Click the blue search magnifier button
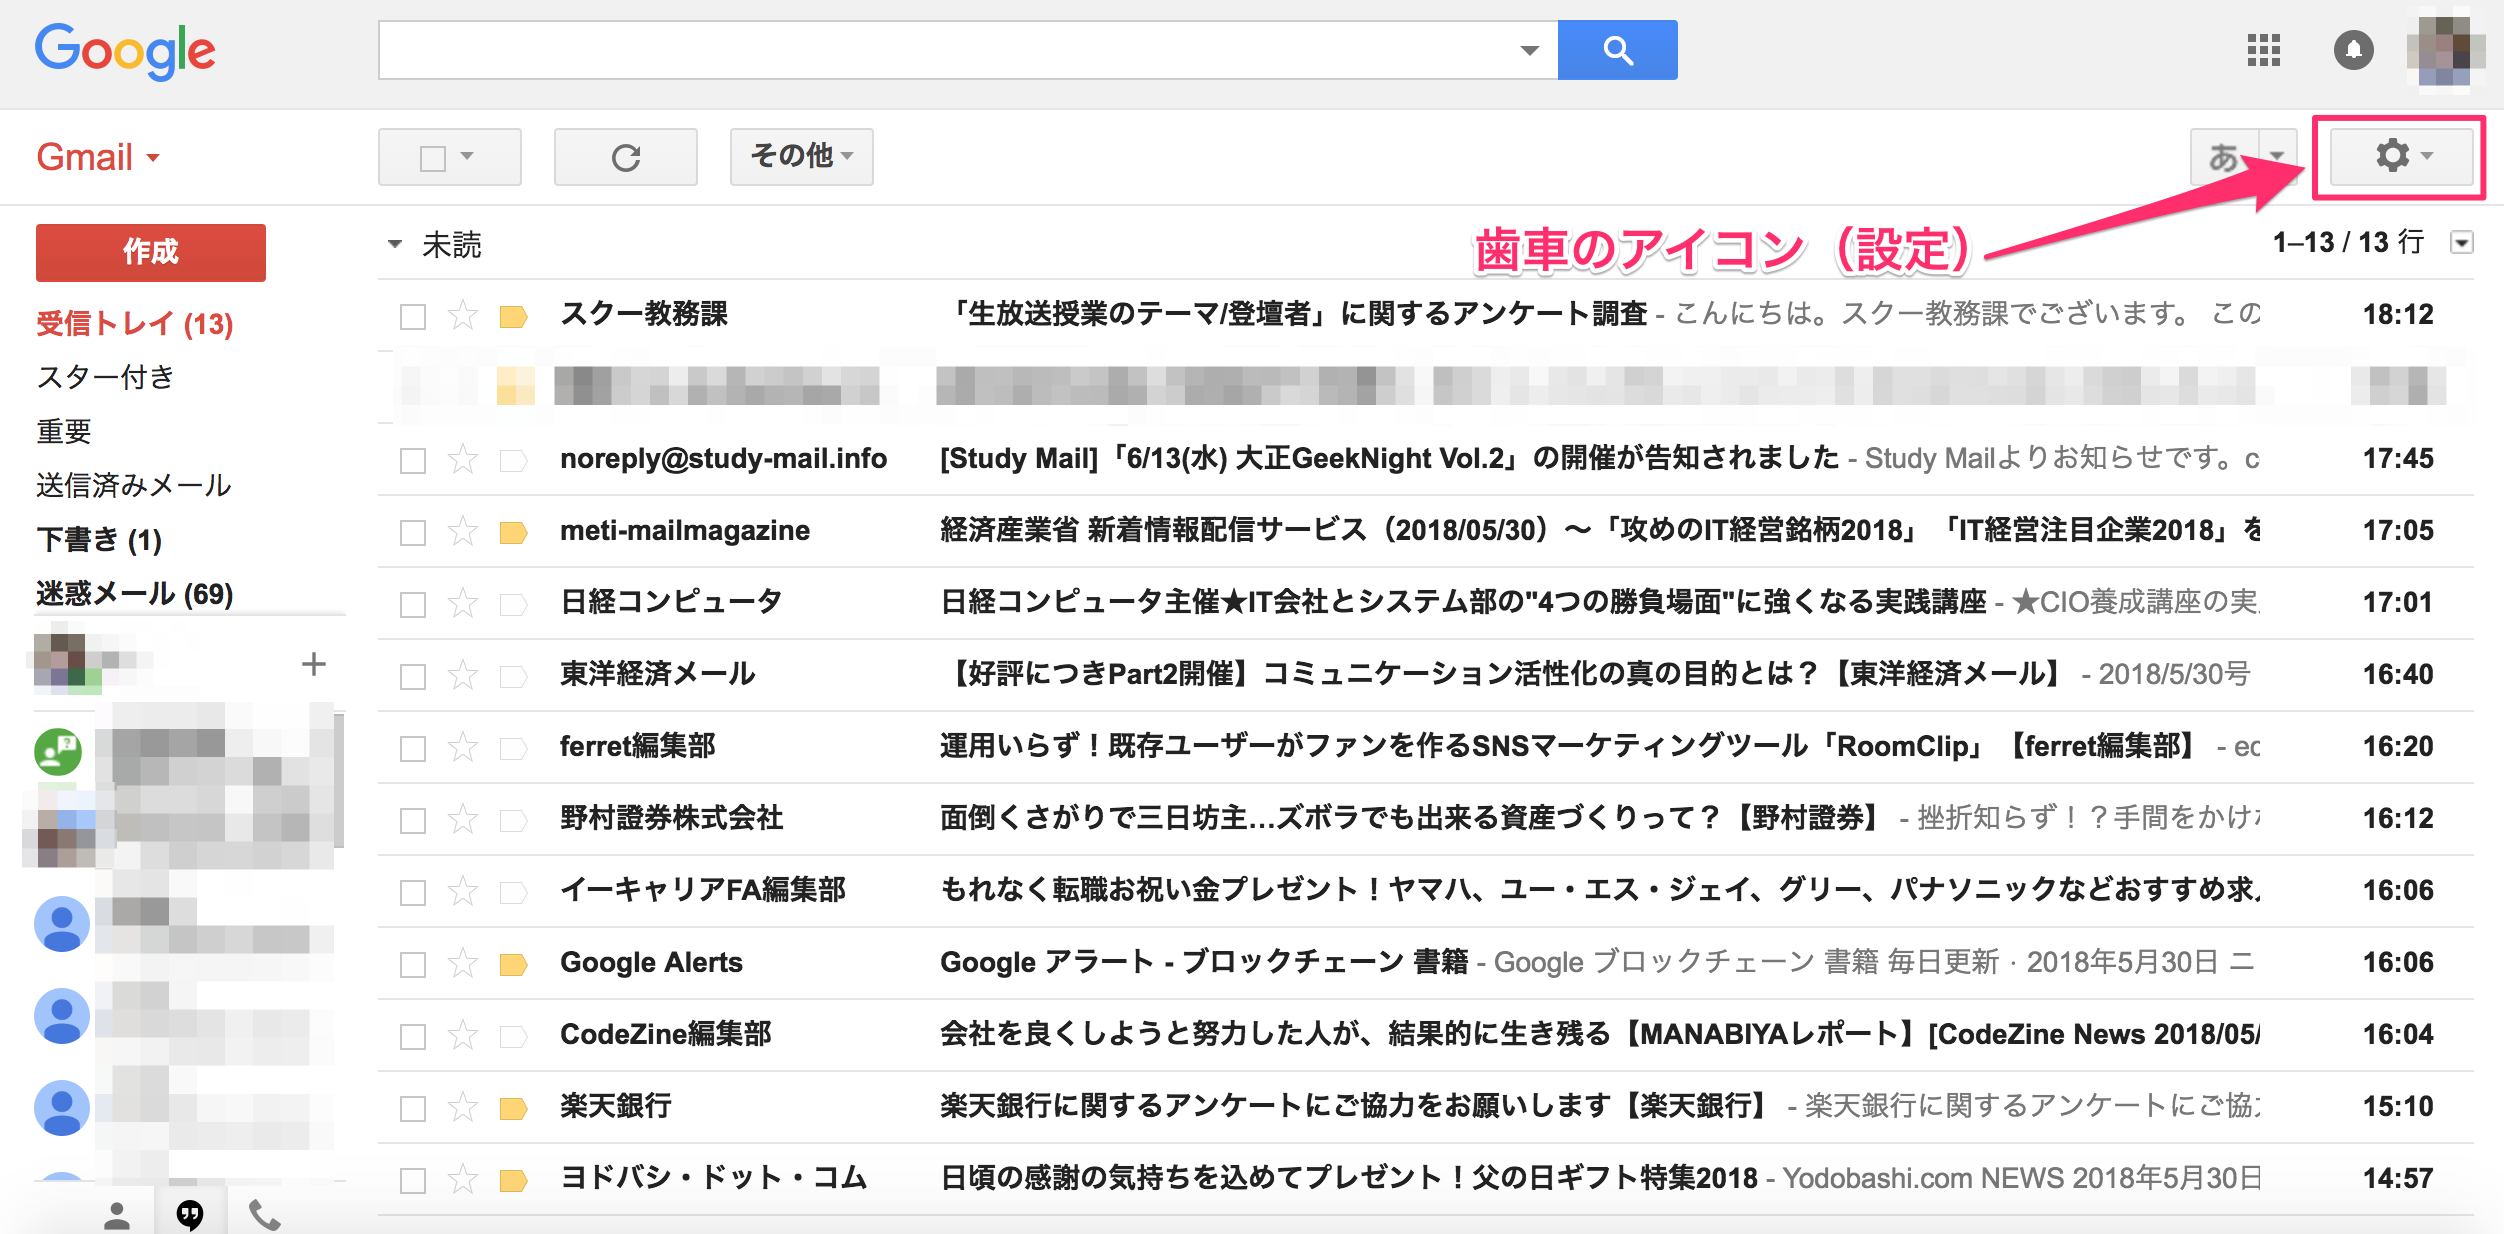 tap(1617, 50)
